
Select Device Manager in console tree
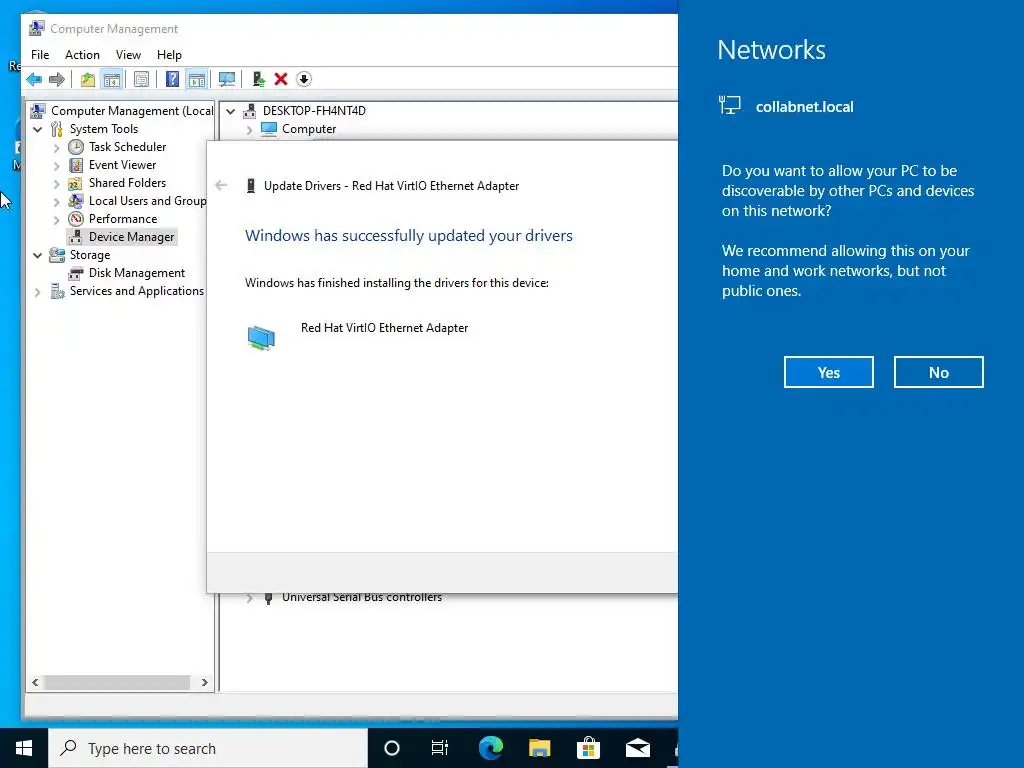pyautogui.click(x=131, y=237)
